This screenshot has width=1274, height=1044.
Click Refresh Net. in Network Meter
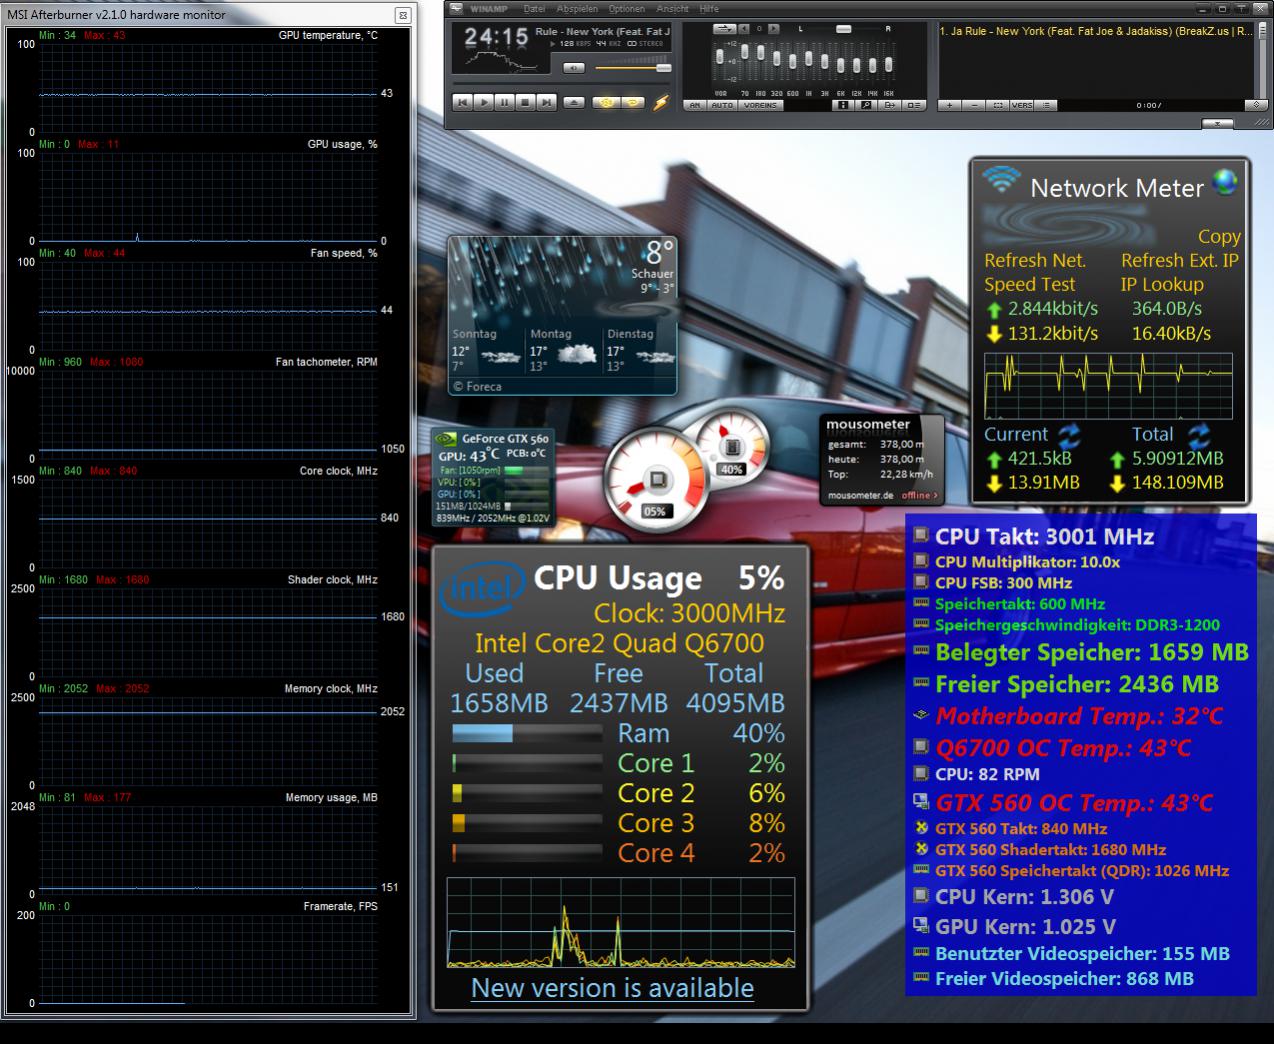click(x=1034, y=260)
